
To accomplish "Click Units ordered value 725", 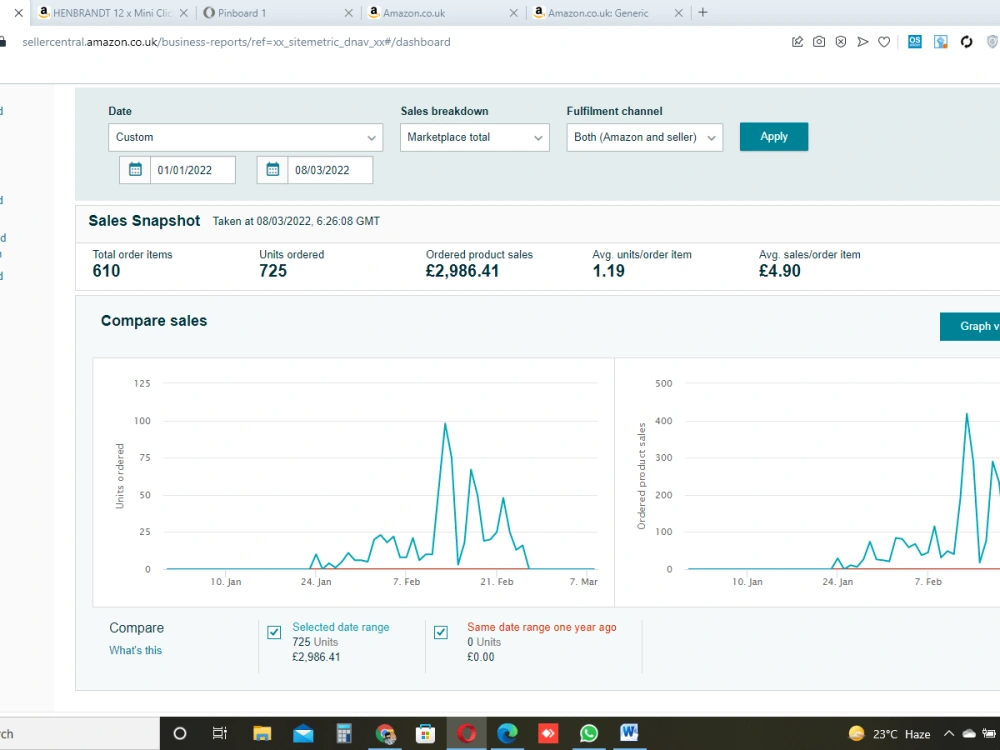I will click(273, 271).
